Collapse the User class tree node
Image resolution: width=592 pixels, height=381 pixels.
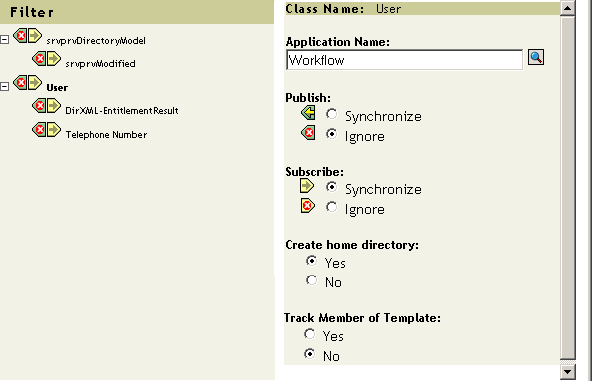pyautogui.click(x=5, y=86)
